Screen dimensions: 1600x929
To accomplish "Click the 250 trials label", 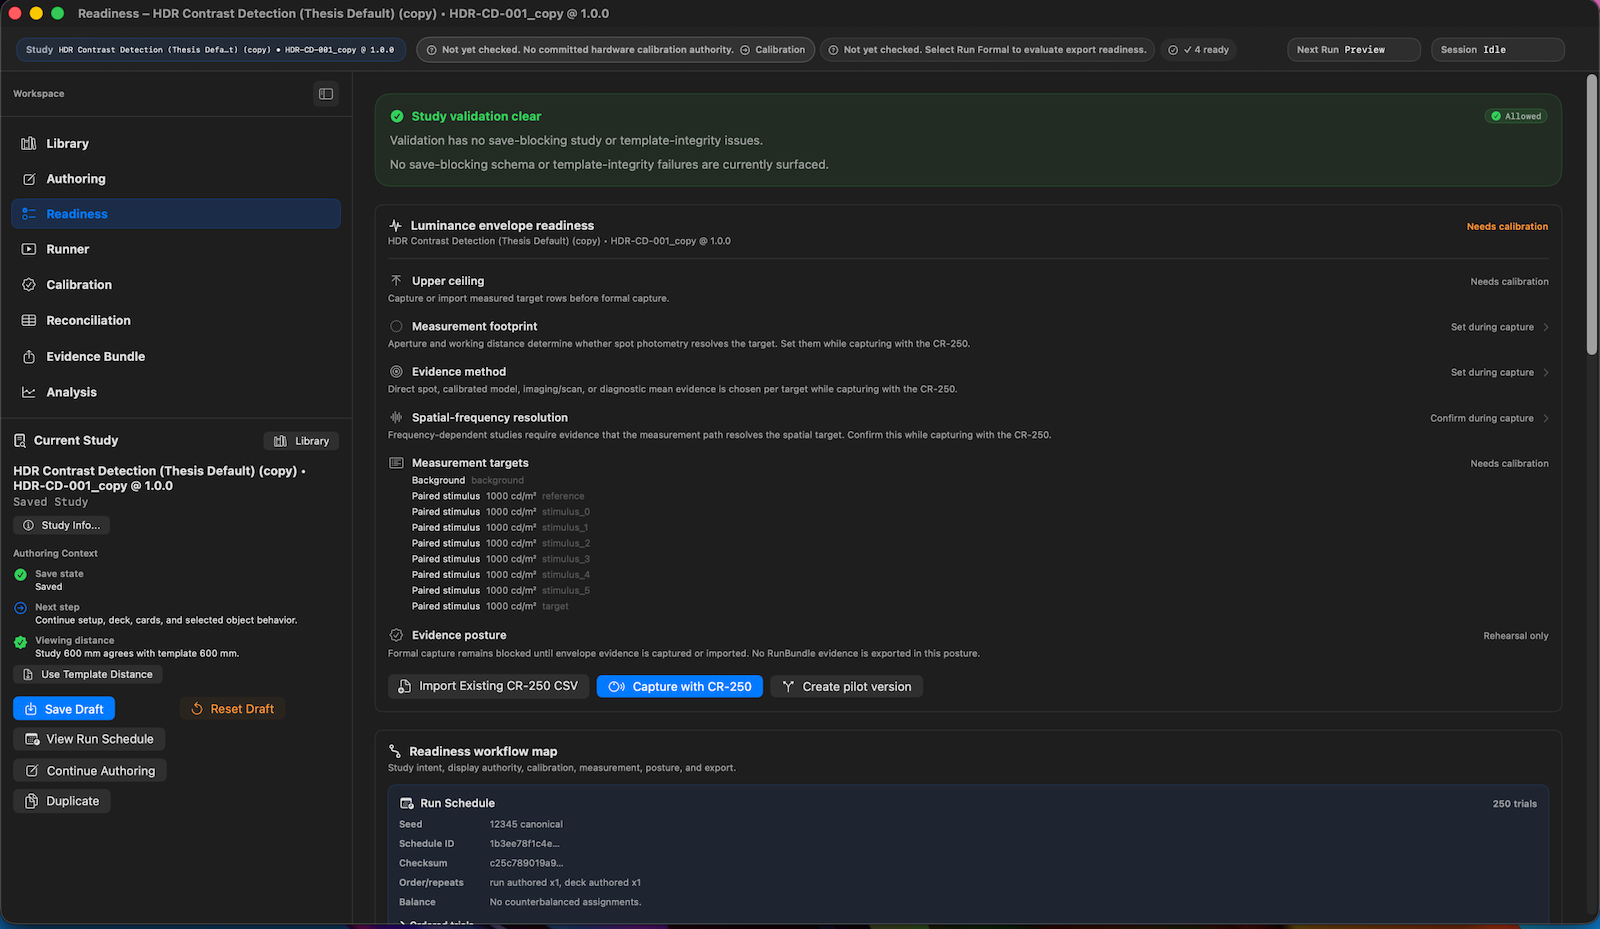I will coord(1515,804).
